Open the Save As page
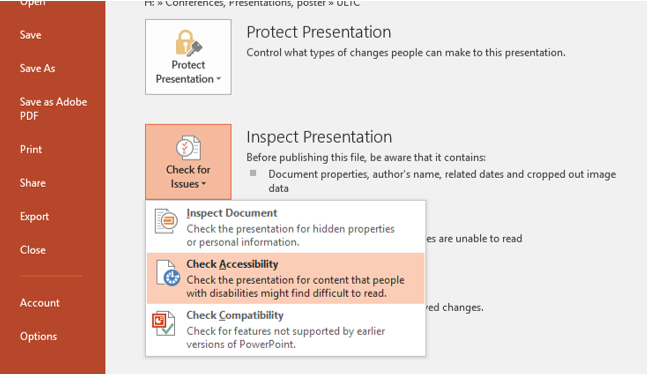Viewport: 647px width, 374px height. point(38,69)
